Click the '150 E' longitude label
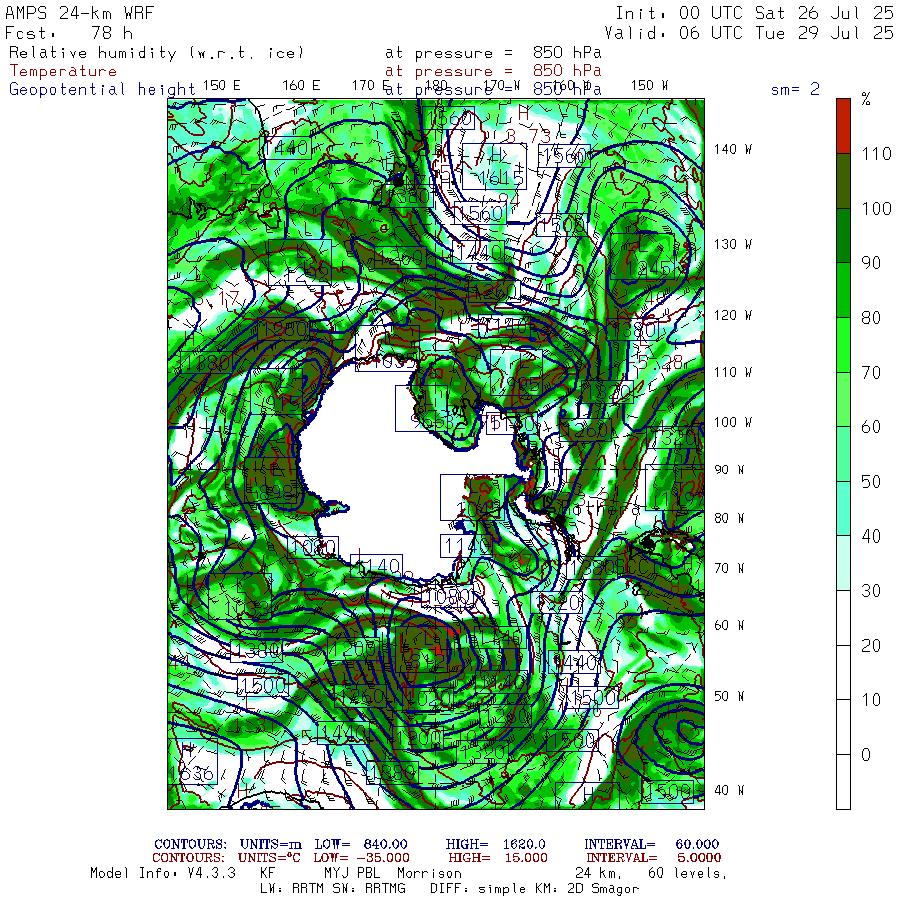The width and height of the screenshot is (900, 900). click(x=222, y=86)
